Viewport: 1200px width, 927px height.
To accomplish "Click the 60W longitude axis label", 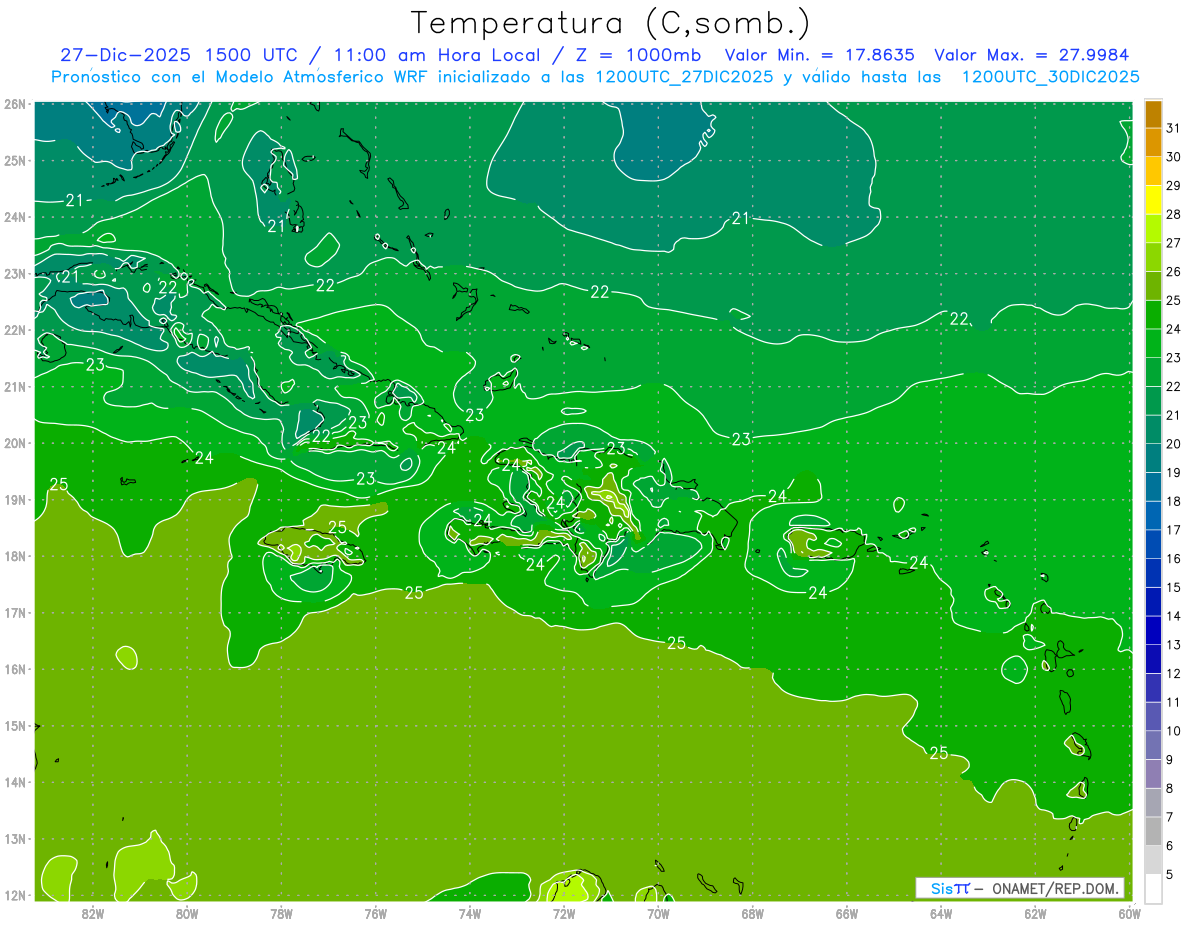I will pyautogui.click(x=1130, y=913).
